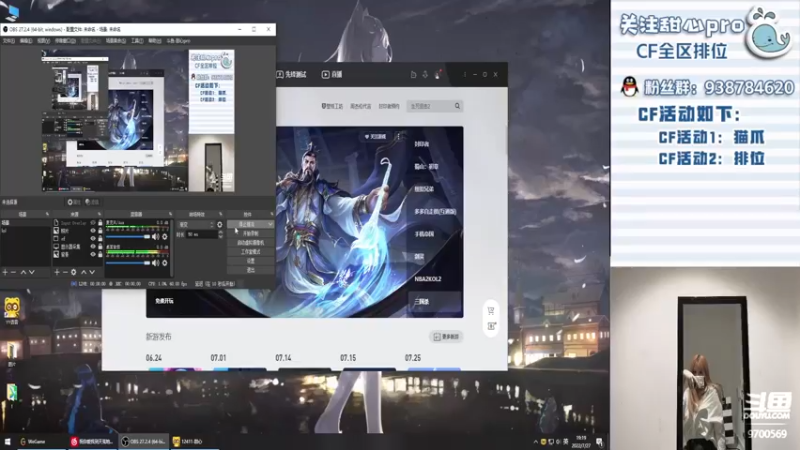Toggle lock on the display capture source

(x=100, y=246)
